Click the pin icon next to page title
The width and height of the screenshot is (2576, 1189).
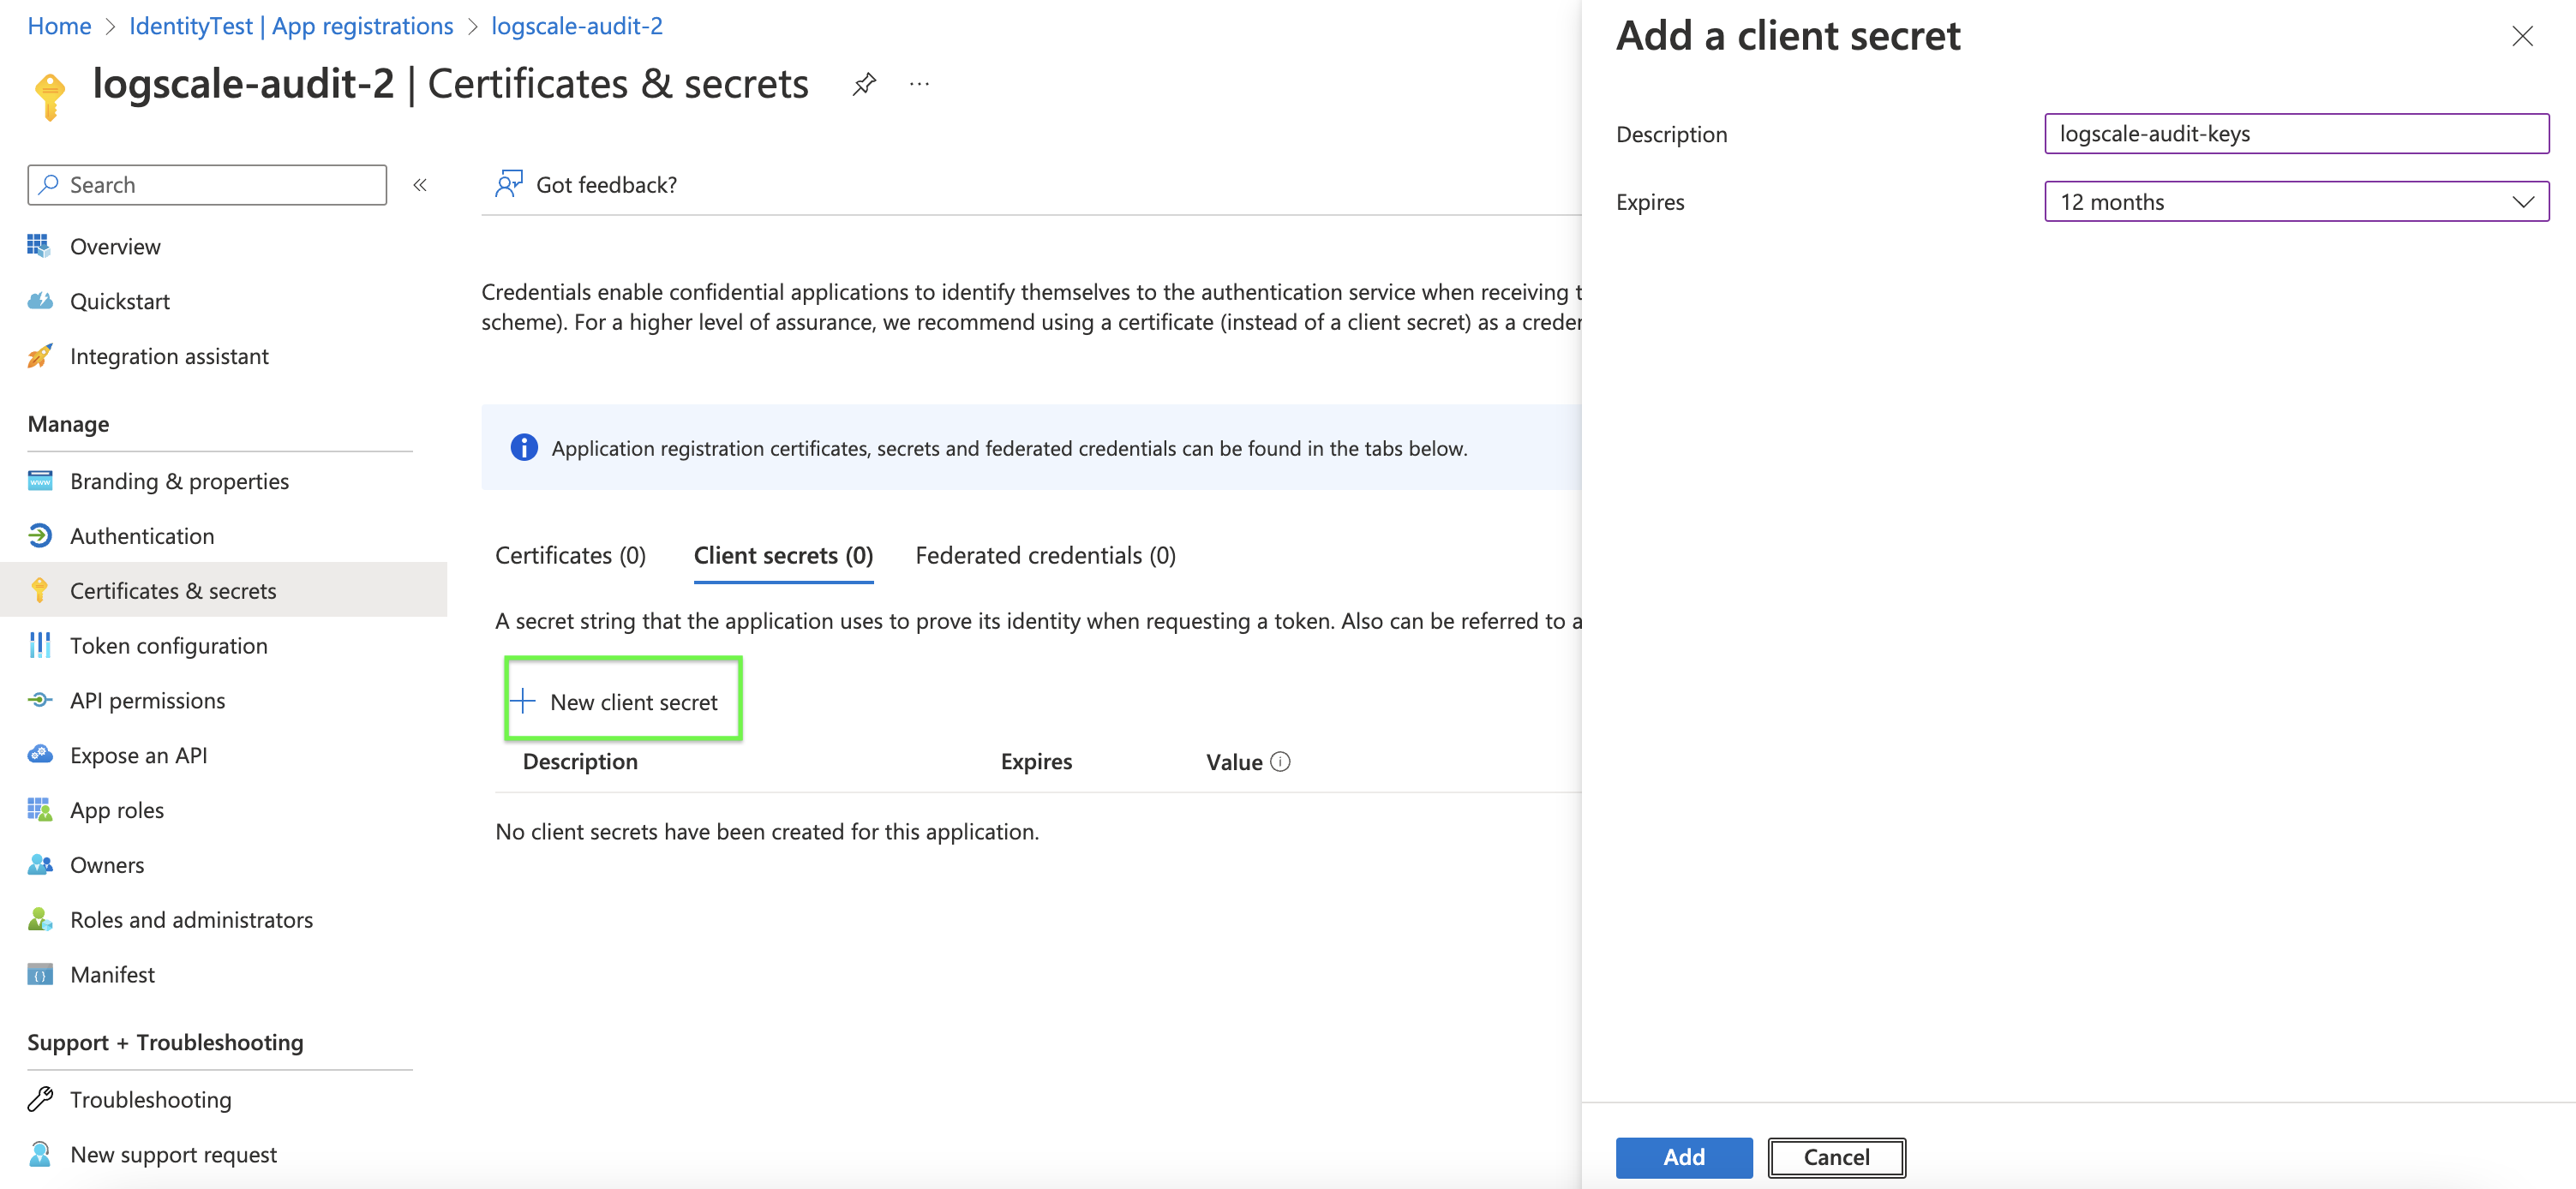point(864,84)
